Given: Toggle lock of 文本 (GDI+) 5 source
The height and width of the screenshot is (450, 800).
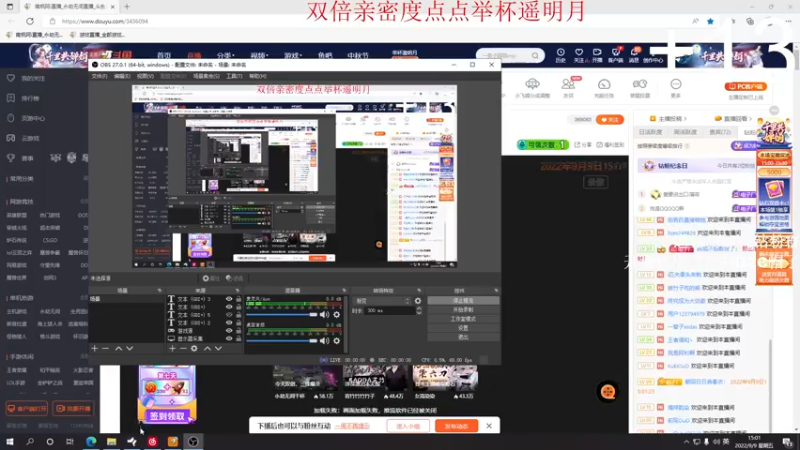Looking at the screenshot, I should pyautogui.click(x=238, y=315).
